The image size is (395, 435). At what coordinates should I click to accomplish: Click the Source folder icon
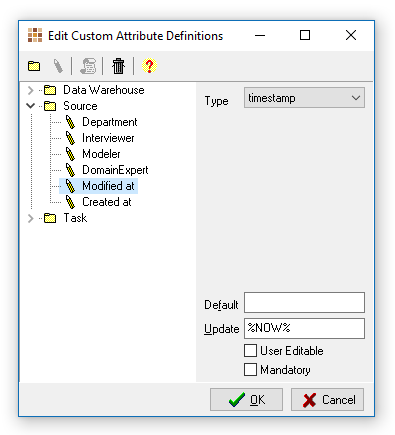[x=50, y=106]
